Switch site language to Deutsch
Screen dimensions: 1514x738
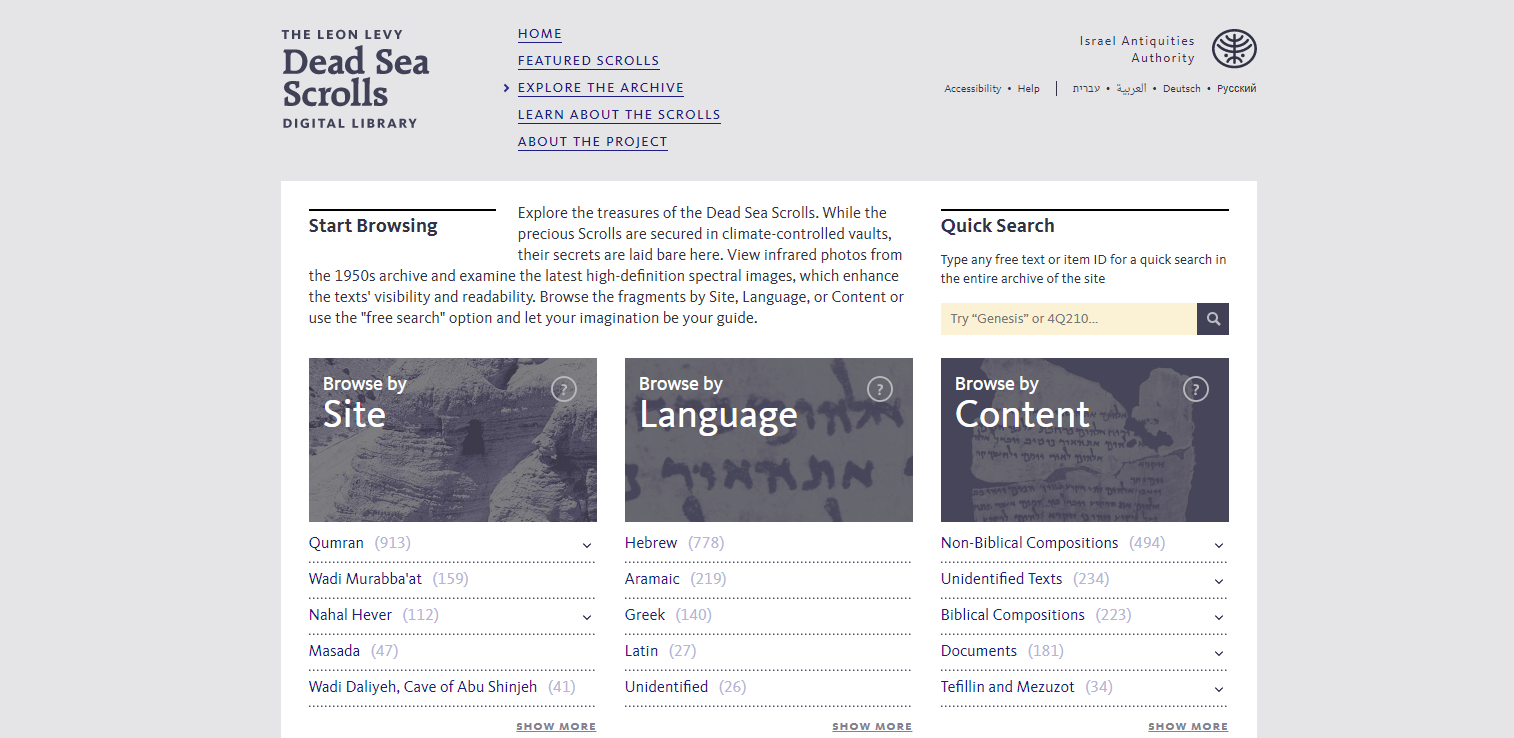click(x=1181, y=89)
